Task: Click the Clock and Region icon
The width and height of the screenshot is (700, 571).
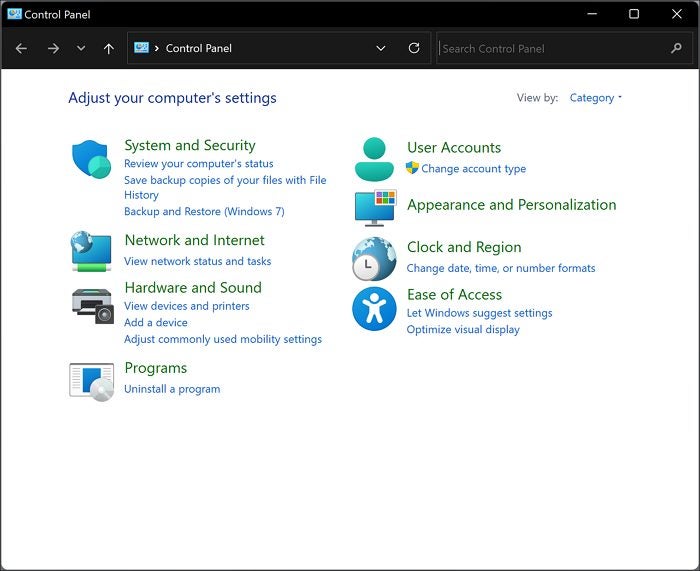Action: pyautogui.click(x=375, y=259)
